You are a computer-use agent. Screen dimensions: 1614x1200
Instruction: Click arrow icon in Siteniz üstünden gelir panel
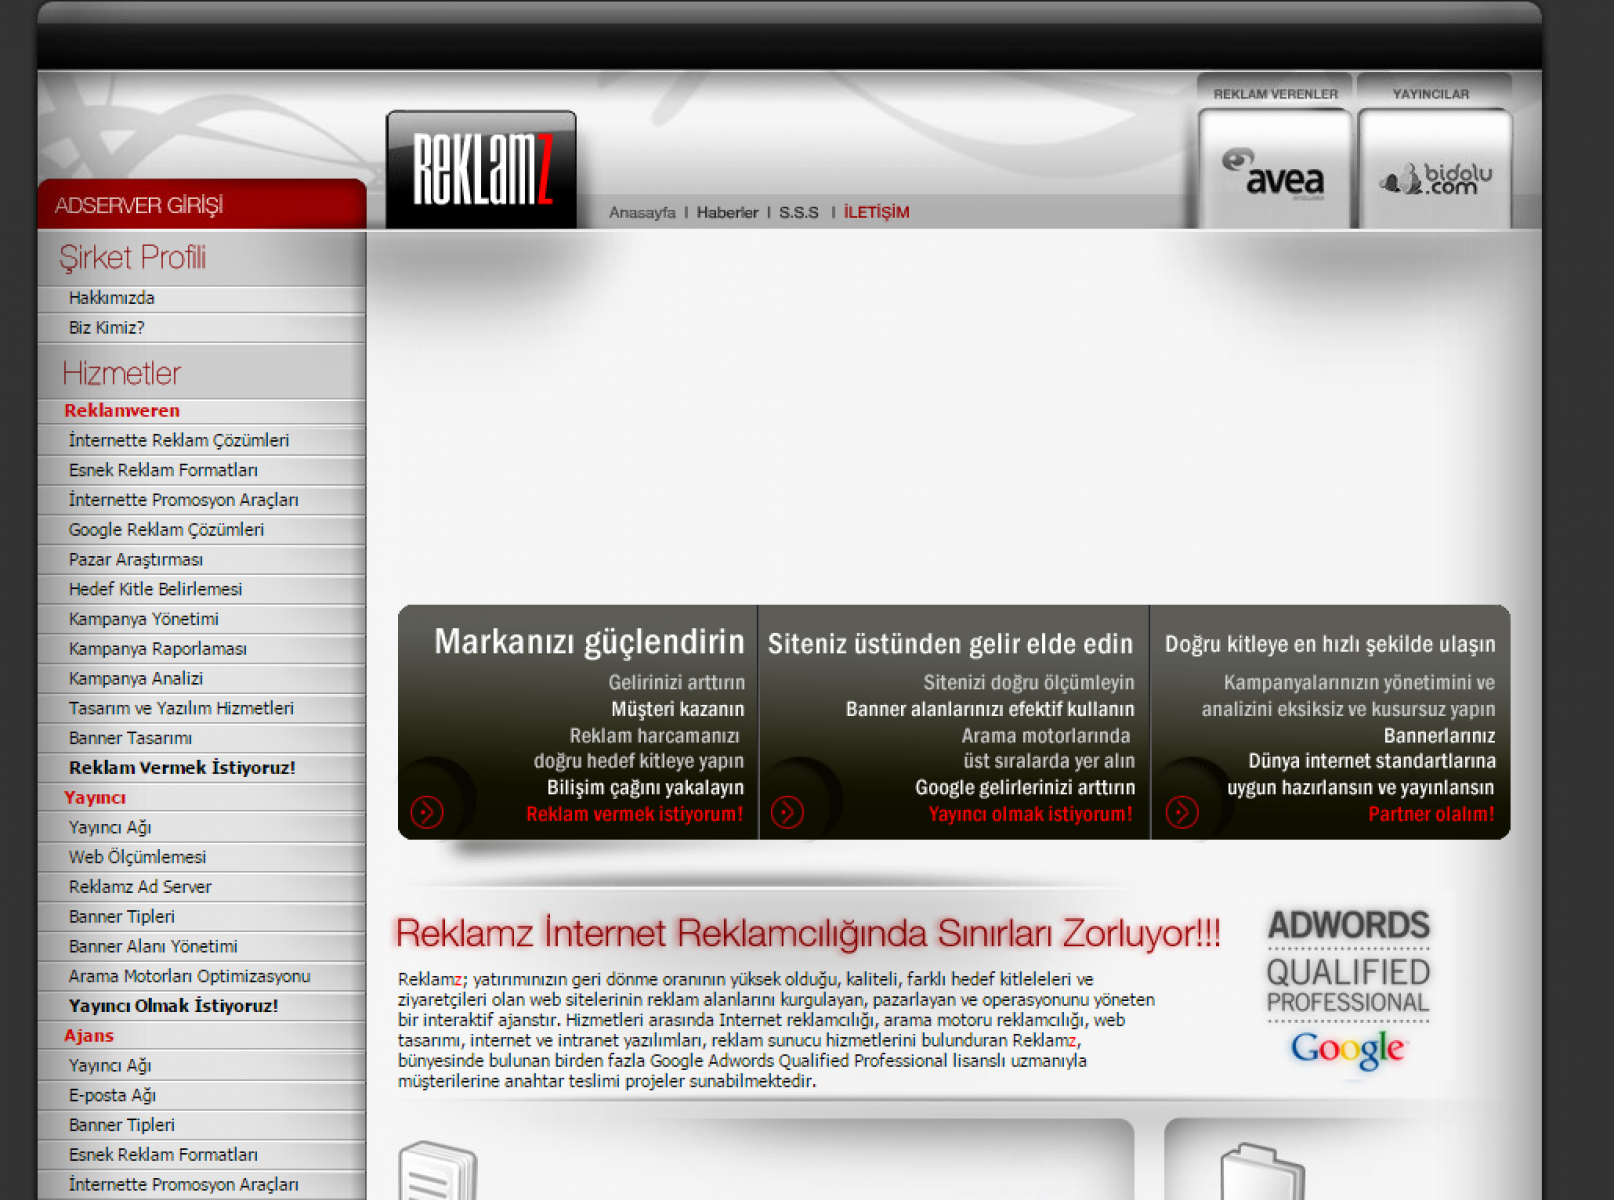click(787, 812)
